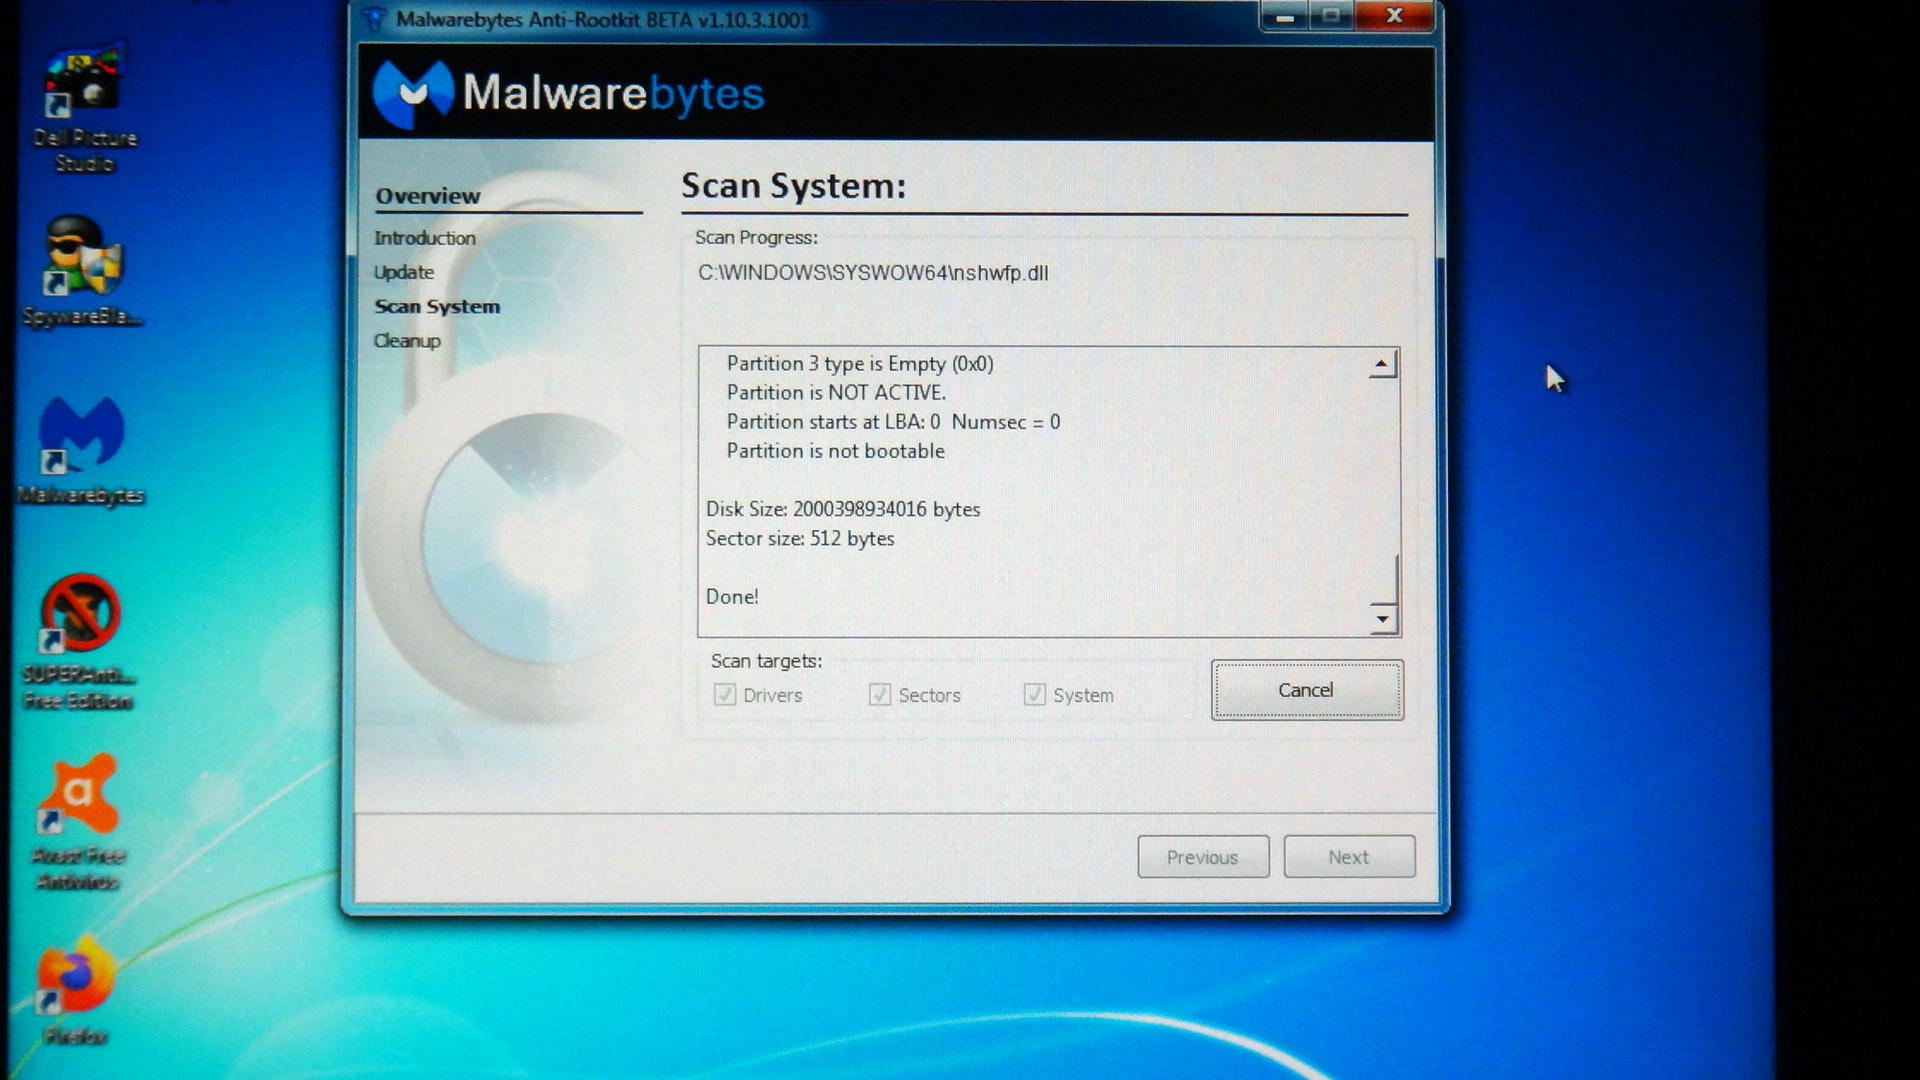Image resolution: width=1920 pixels, height=1080 pixels.
Task: Click 'Partition starts at LBA: 0' line
Action: coord(893,422)
